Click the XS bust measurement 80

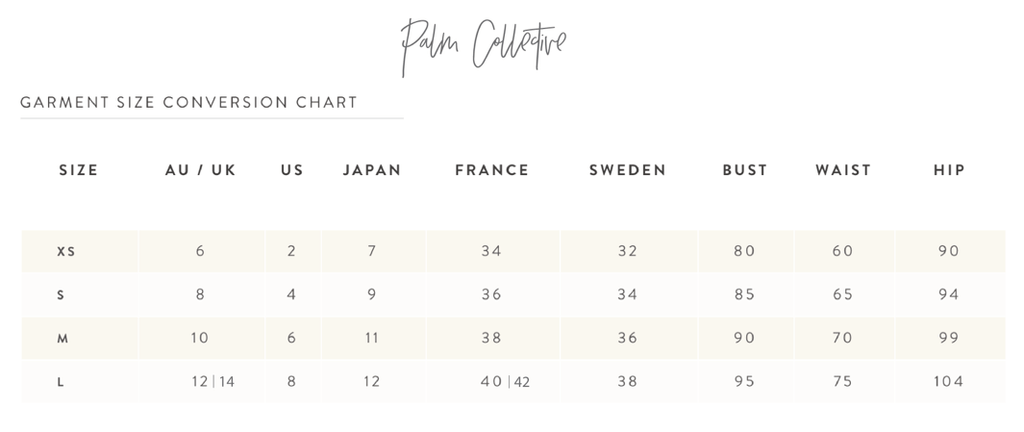(744, 251)
